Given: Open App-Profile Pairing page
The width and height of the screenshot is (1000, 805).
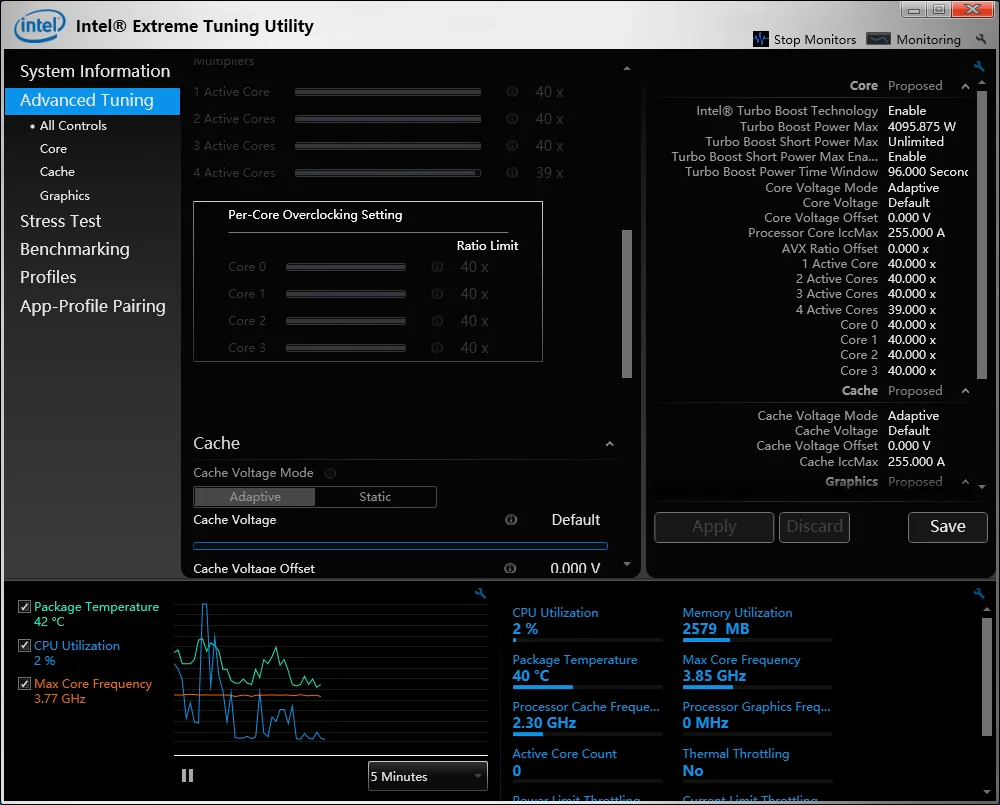Looking at the screenshot, I should tap(92, 307).
